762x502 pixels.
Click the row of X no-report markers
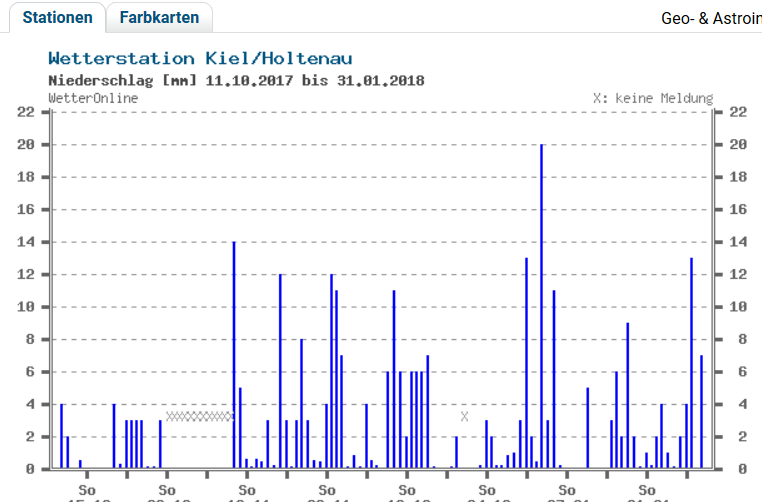199,416
